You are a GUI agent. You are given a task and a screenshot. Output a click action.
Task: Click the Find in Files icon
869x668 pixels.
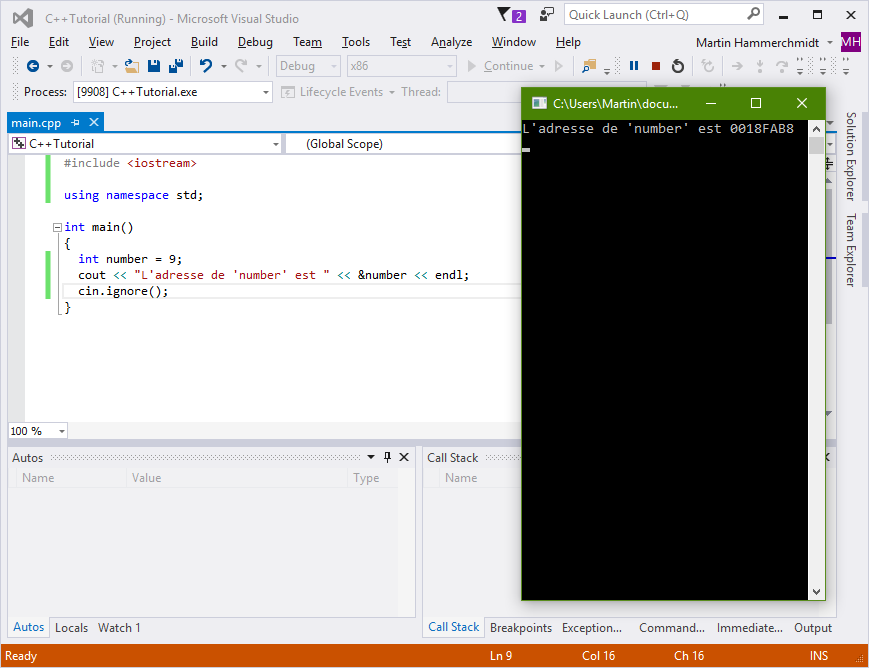point(589,67)
